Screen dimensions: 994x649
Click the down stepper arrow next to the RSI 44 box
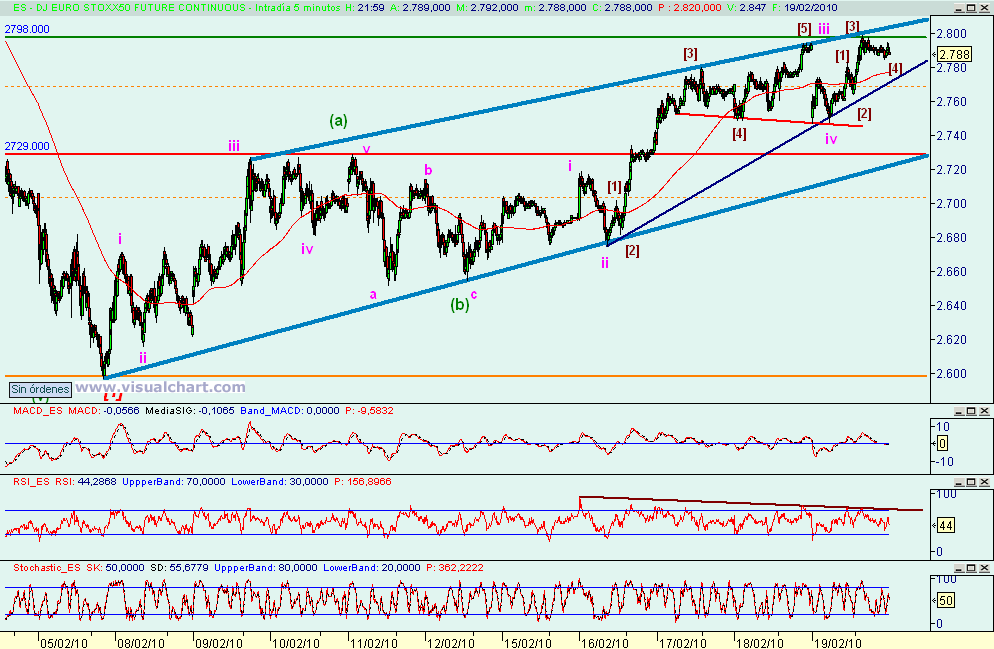coord(934,524)
